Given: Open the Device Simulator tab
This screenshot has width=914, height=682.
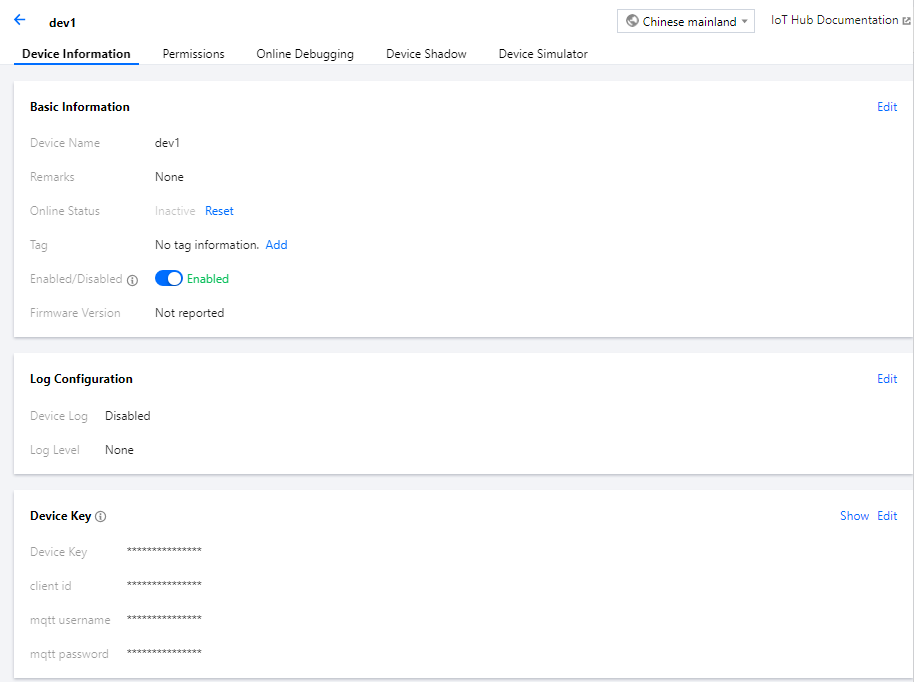Looking at the screenshot, I should pyautogui.click(x=543, y=54).
